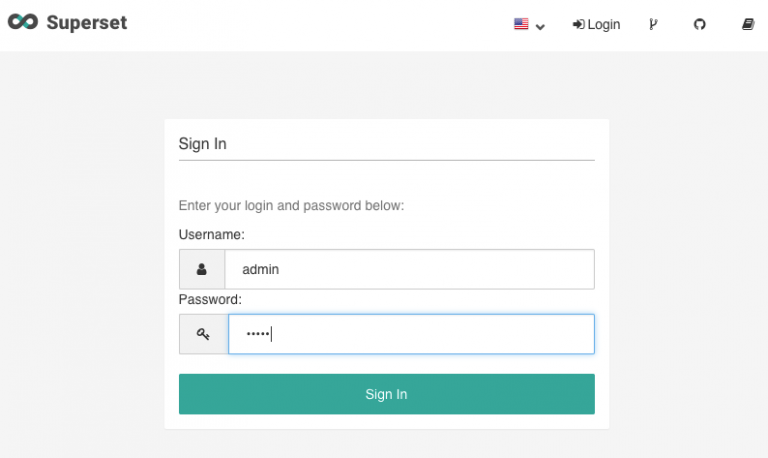This screenshot has height=458, width=768.
Task: Click the "Sign In" panel heading
Action: [203, 144]
